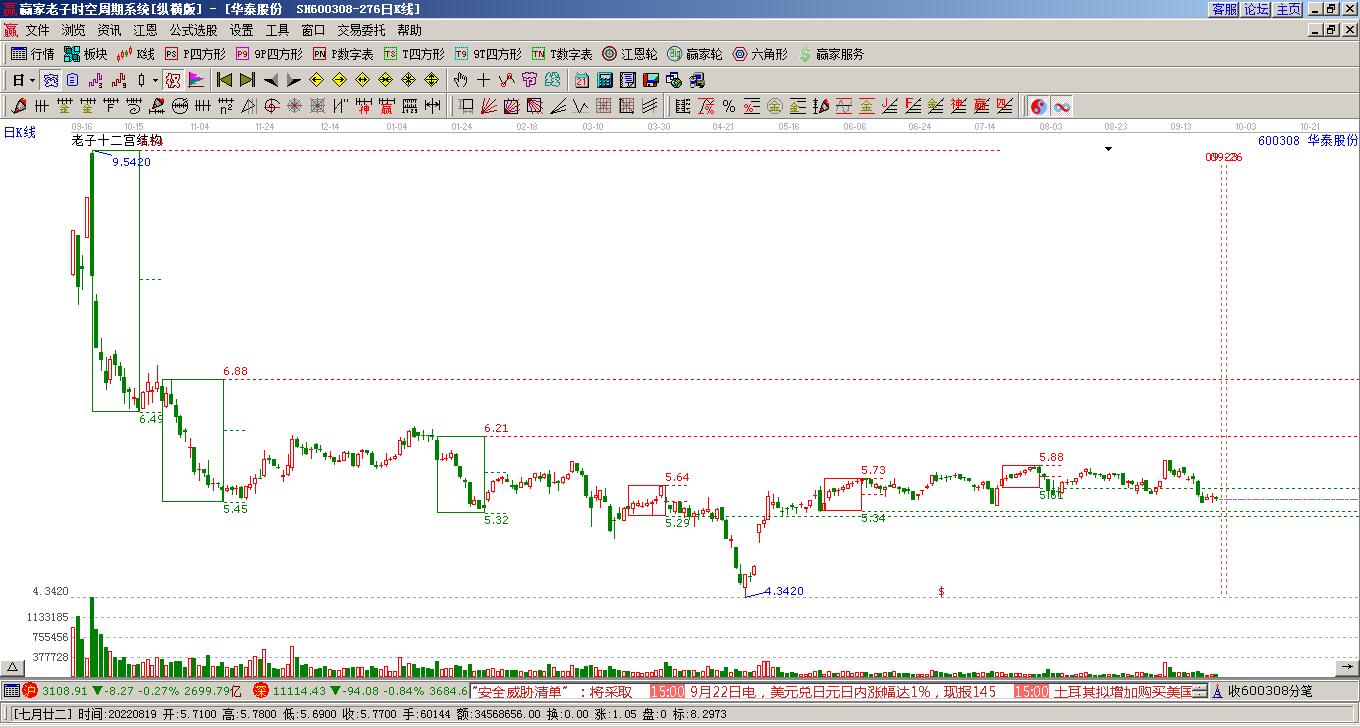Open the T四方形 tool

[x=414, y=54]
